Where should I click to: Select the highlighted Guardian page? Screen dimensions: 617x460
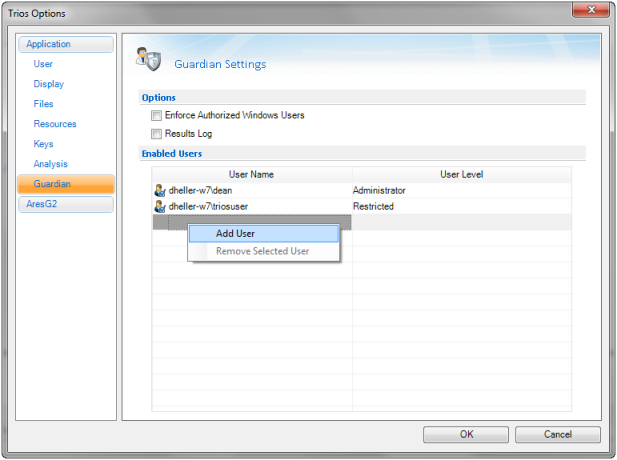66,184
